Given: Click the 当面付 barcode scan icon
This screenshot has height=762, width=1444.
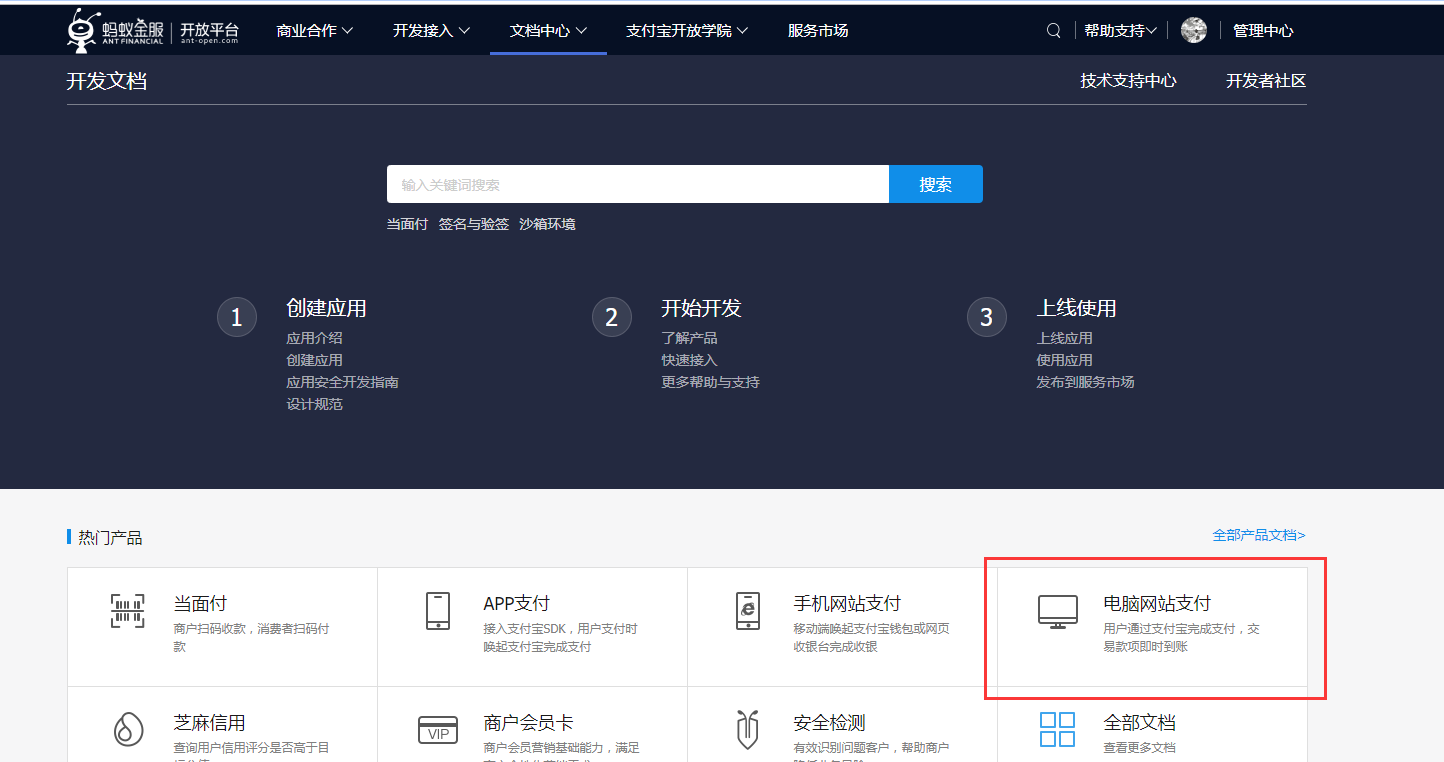Looking at the screenshot, I should [x=127, y=611].
